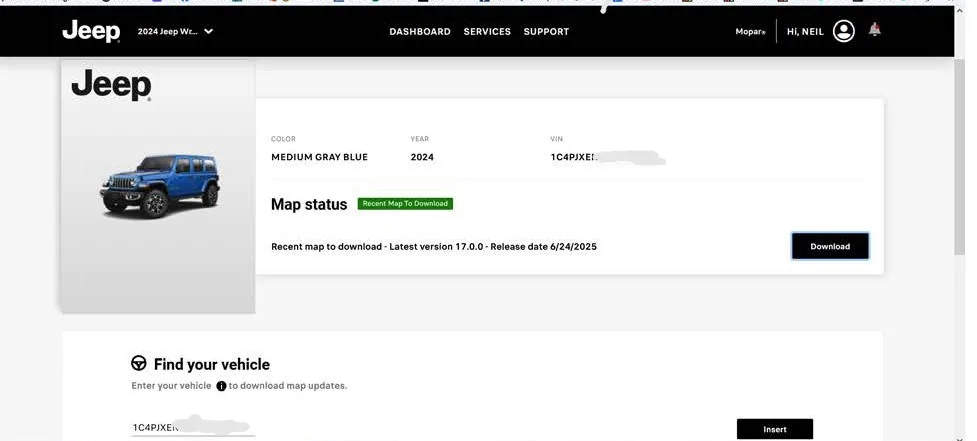Go to DASHBOARD menu
Viewport: 977px width, 441px height.
(420, 32)
